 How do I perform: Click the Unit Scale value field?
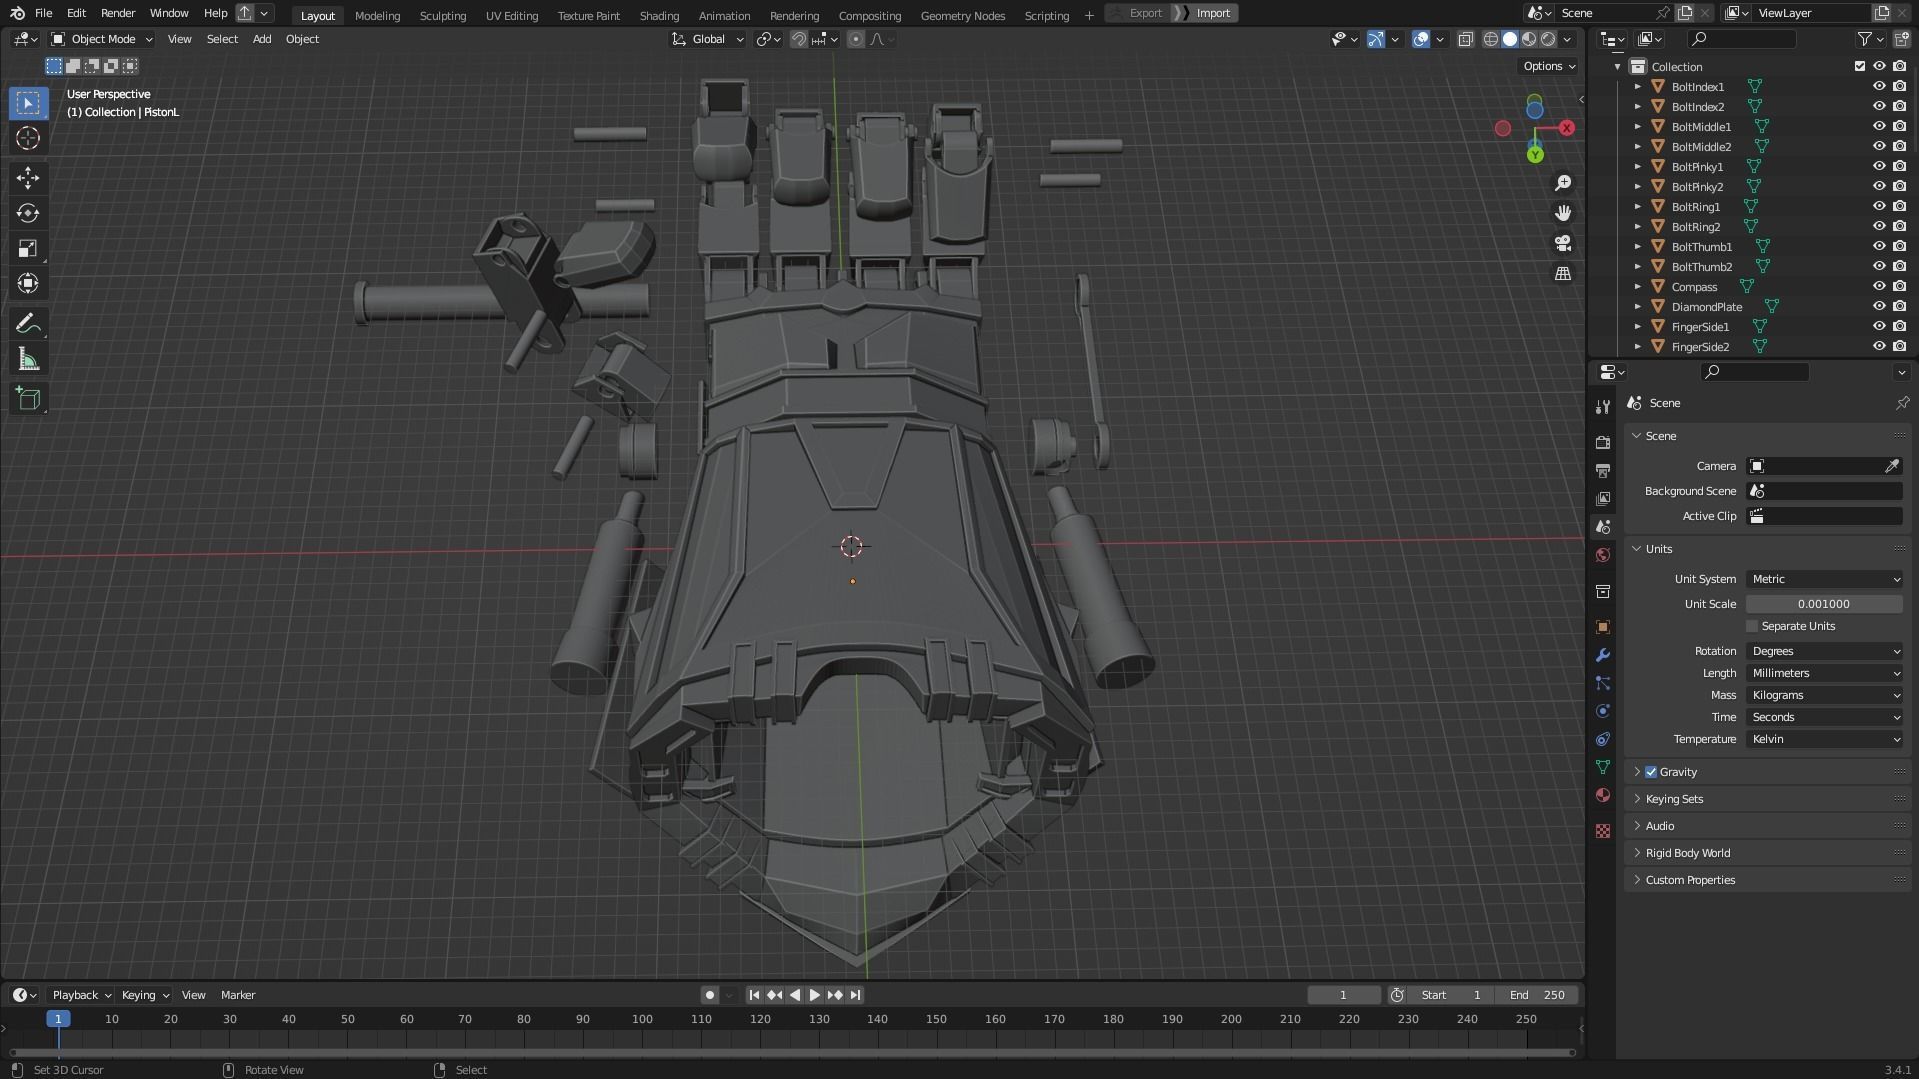pyautogui.click(x=1823, y=604)
